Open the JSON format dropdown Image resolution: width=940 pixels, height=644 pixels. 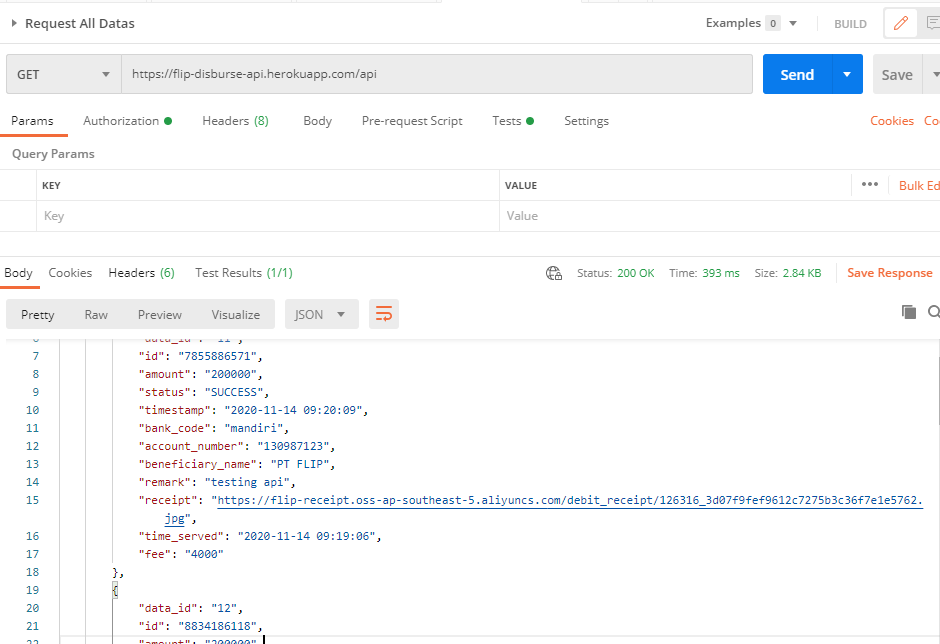[x=321, y=314]
